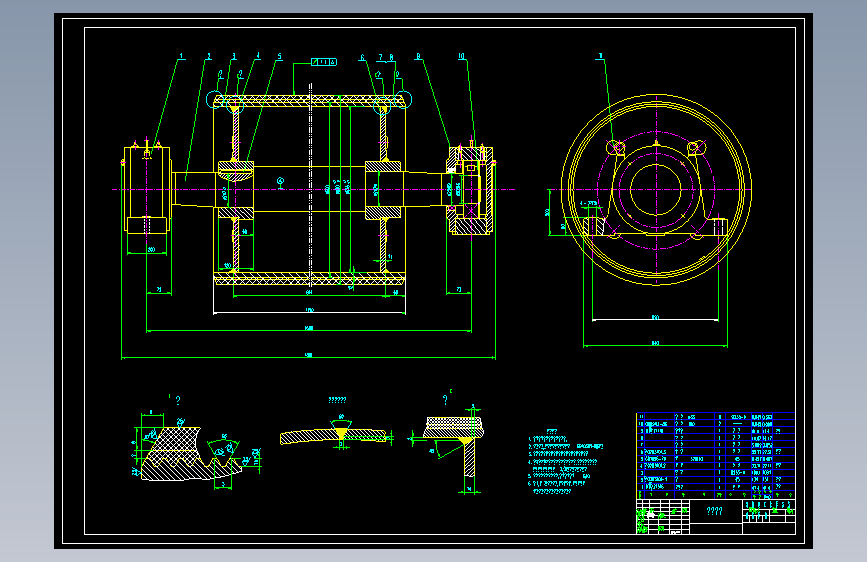This screenshot has width=867, height=562.
Task: Select part balloon number 6
Action: tap(362, 58)
